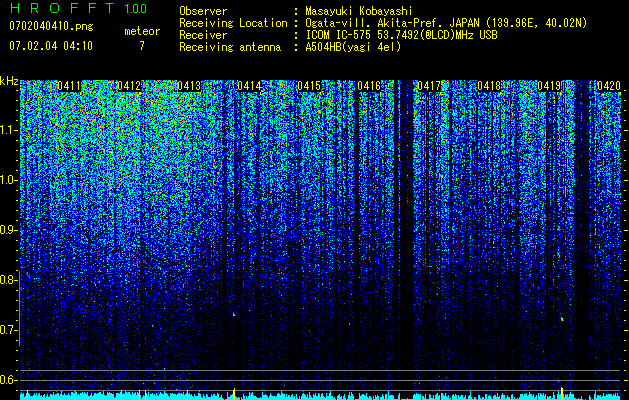This screenshot has height=400, width=629.
Task: Click the yellow meteor spike below 0419
Action: pyautogui.click(x=562, y=393)
